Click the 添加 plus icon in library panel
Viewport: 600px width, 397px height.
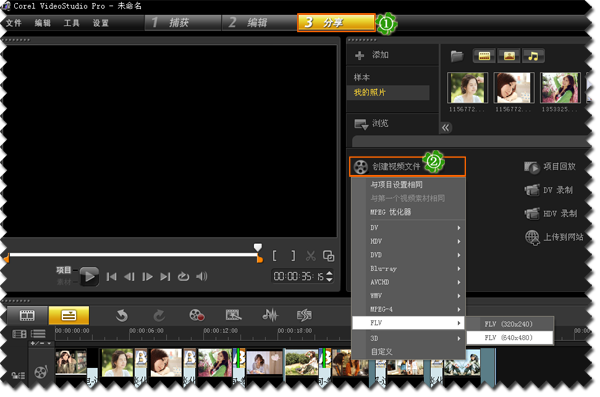click(359, 56)
